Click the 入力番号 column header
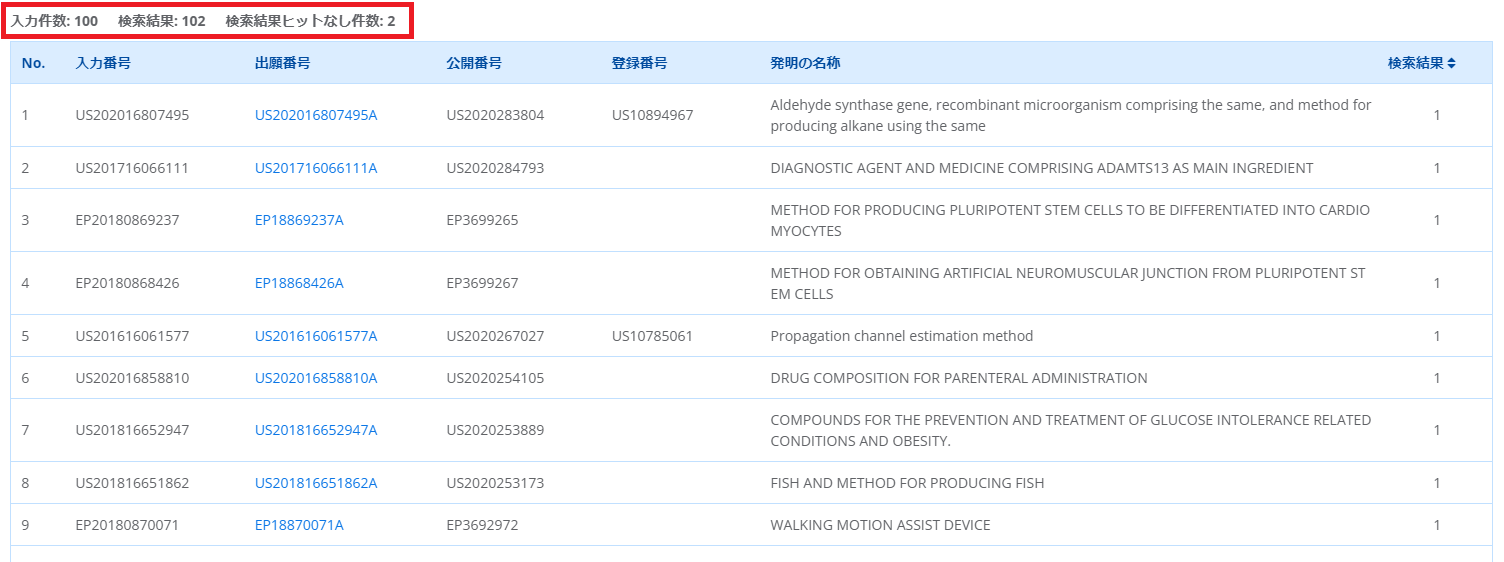Viewport: 1504px width, 562px height. [x=103, y=63]
